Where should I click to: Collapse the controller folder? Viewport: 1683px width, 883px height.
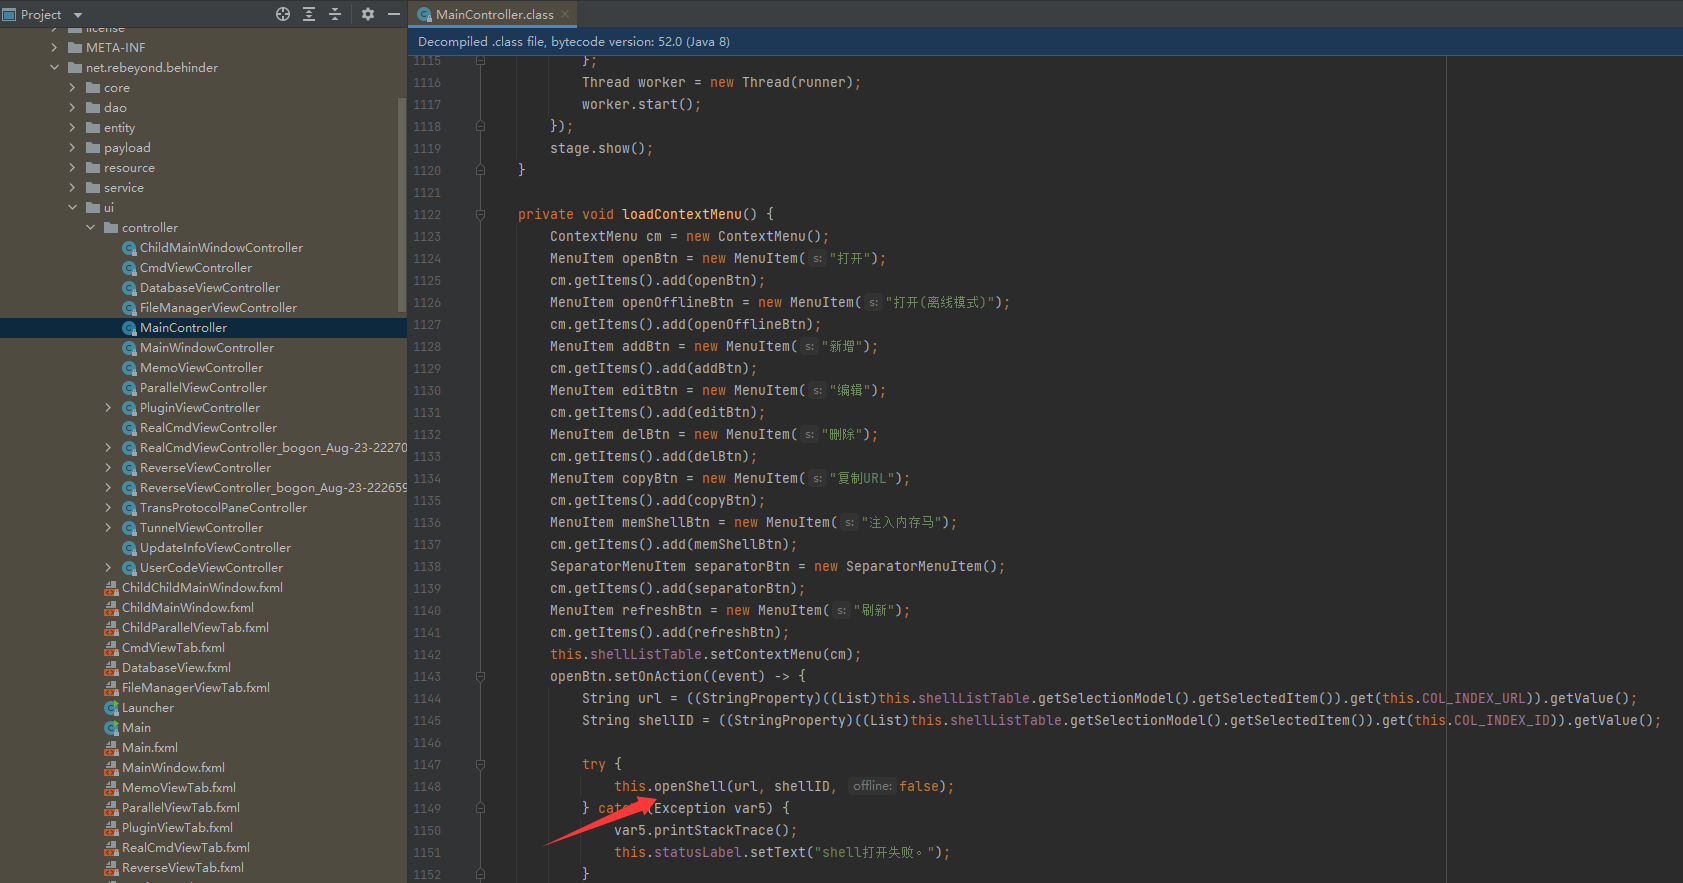(91, 228)
